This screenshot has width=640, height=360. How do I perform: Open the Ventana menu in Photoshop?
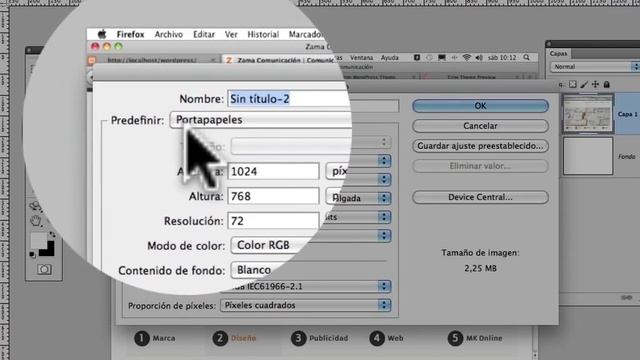(361, 58)
